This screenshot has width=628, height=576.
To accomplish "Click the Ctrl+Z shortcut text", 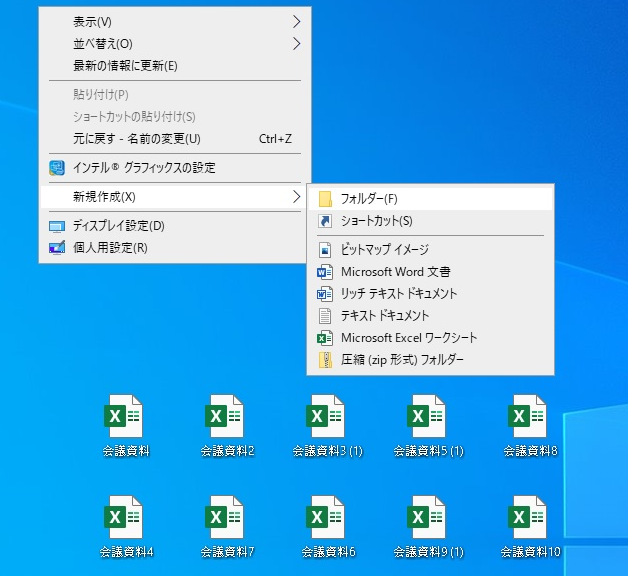I will point(275,139).
